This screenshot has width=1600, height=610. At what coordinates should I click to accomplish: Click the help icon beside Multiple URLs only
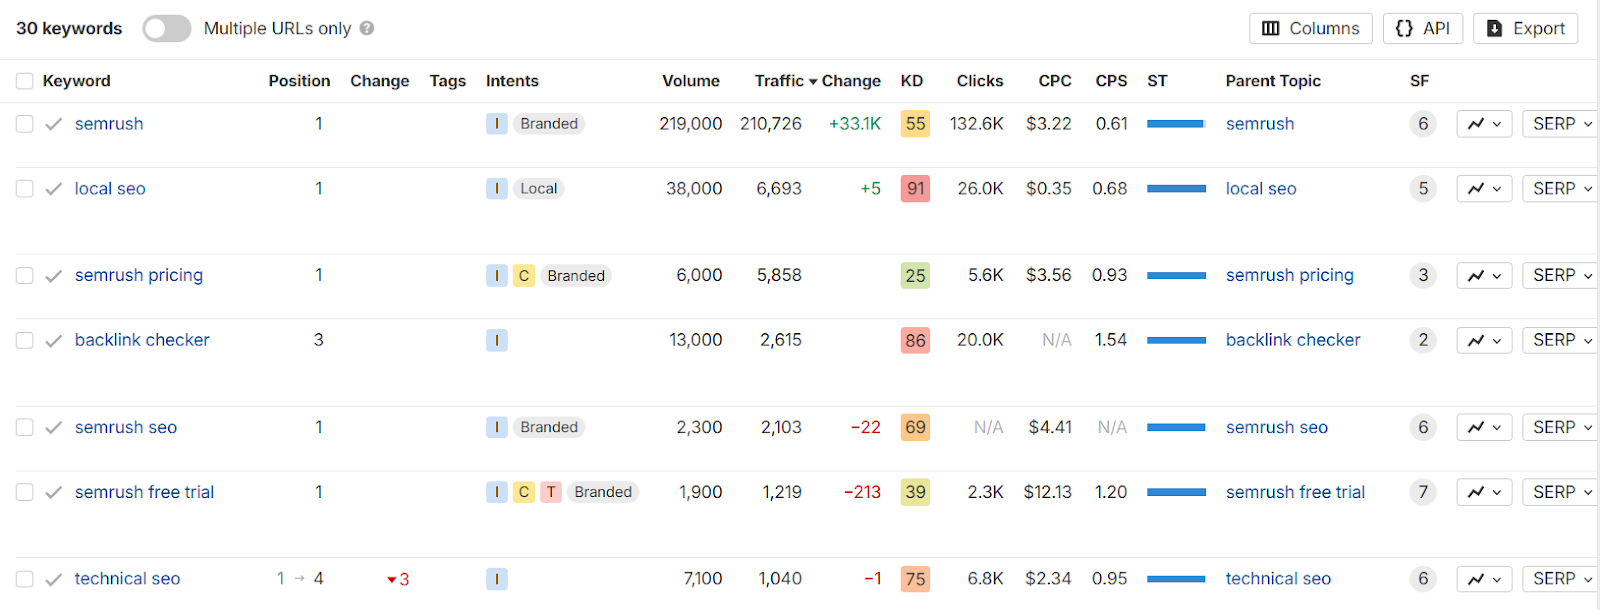tap(366, 28)
